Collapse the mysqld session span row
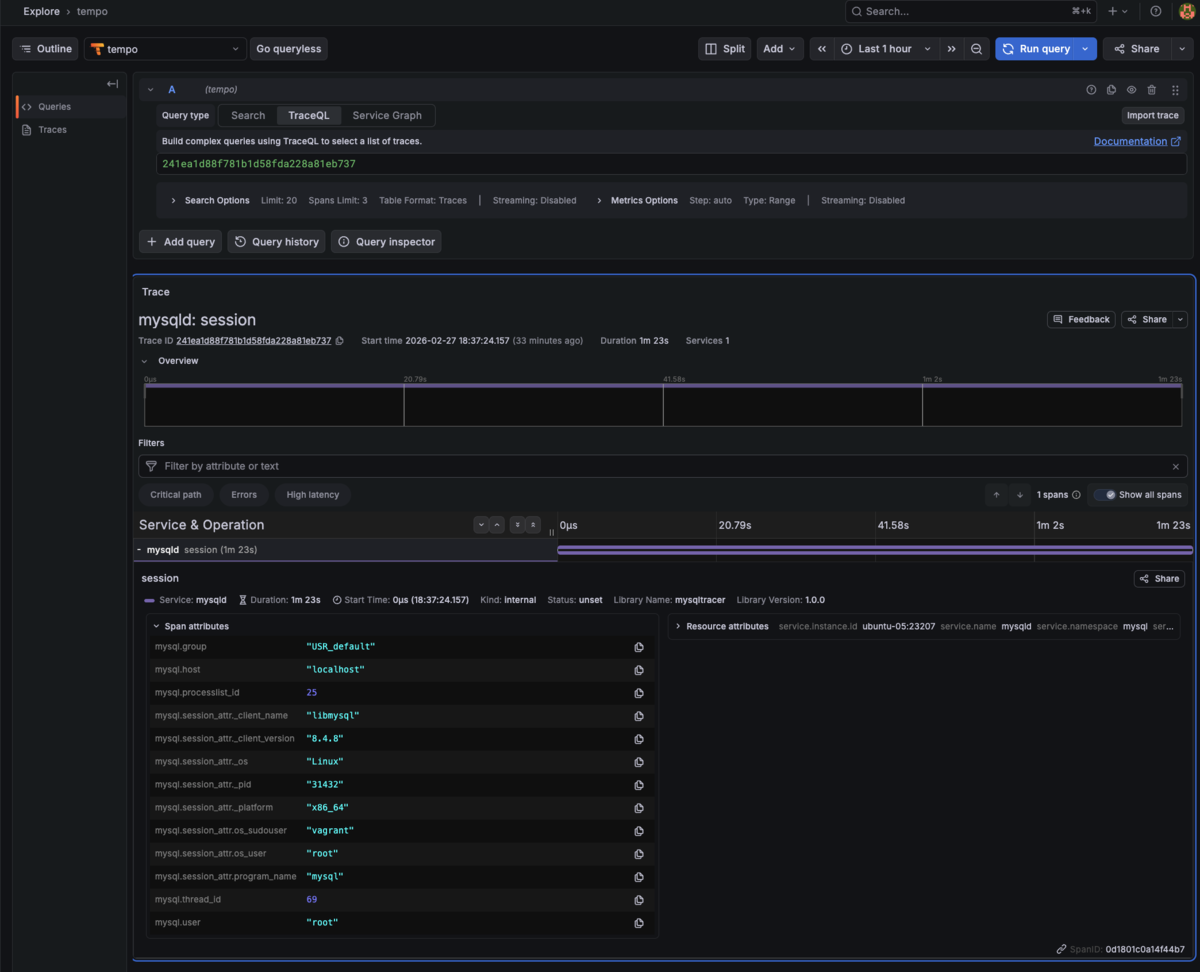Image resolution: width=1200 pixels, height=972 pixels. [139, 550]
